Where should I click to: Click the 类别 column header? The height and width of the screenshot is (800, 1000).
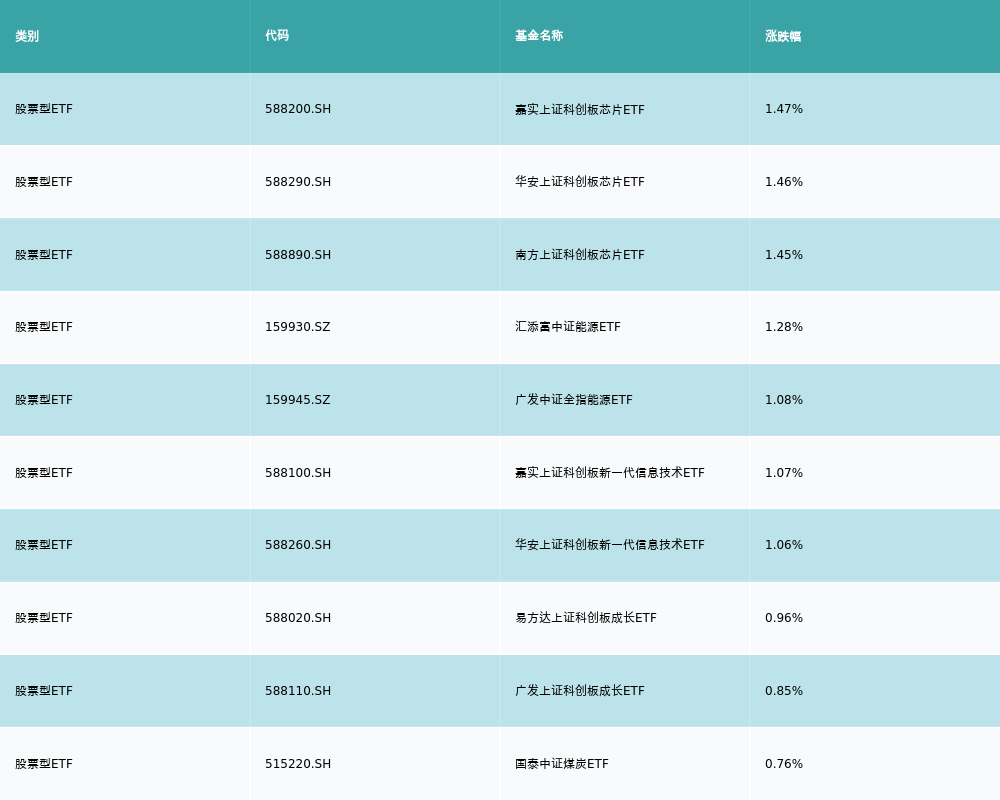(27, 36)
